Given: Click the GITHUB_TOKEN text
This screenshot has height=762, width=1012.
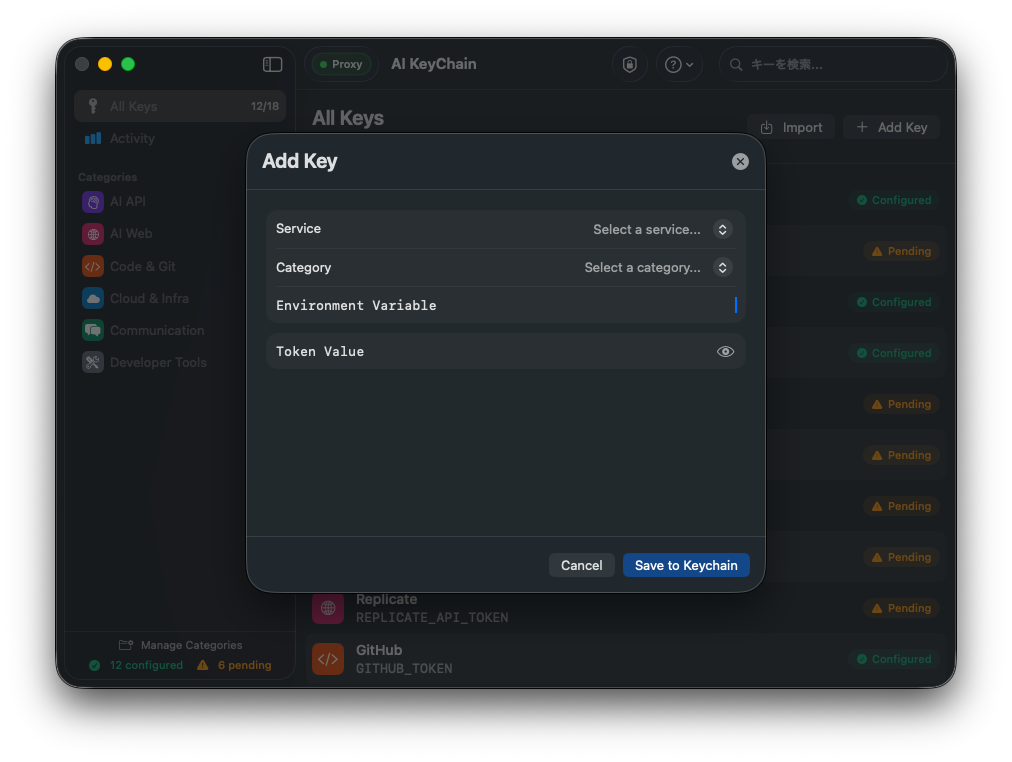Looking at the screenshot, I should click(404, 669).
